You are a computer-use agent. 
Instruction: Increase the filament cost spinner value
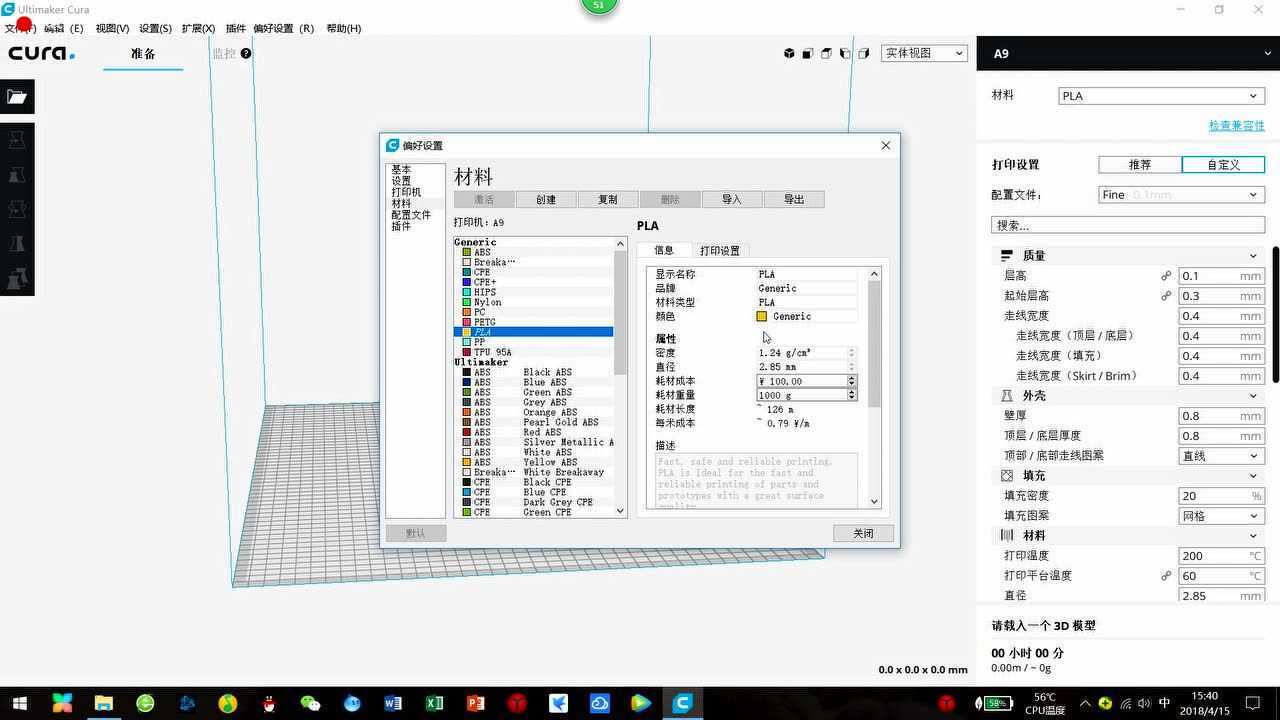point(852,378)
